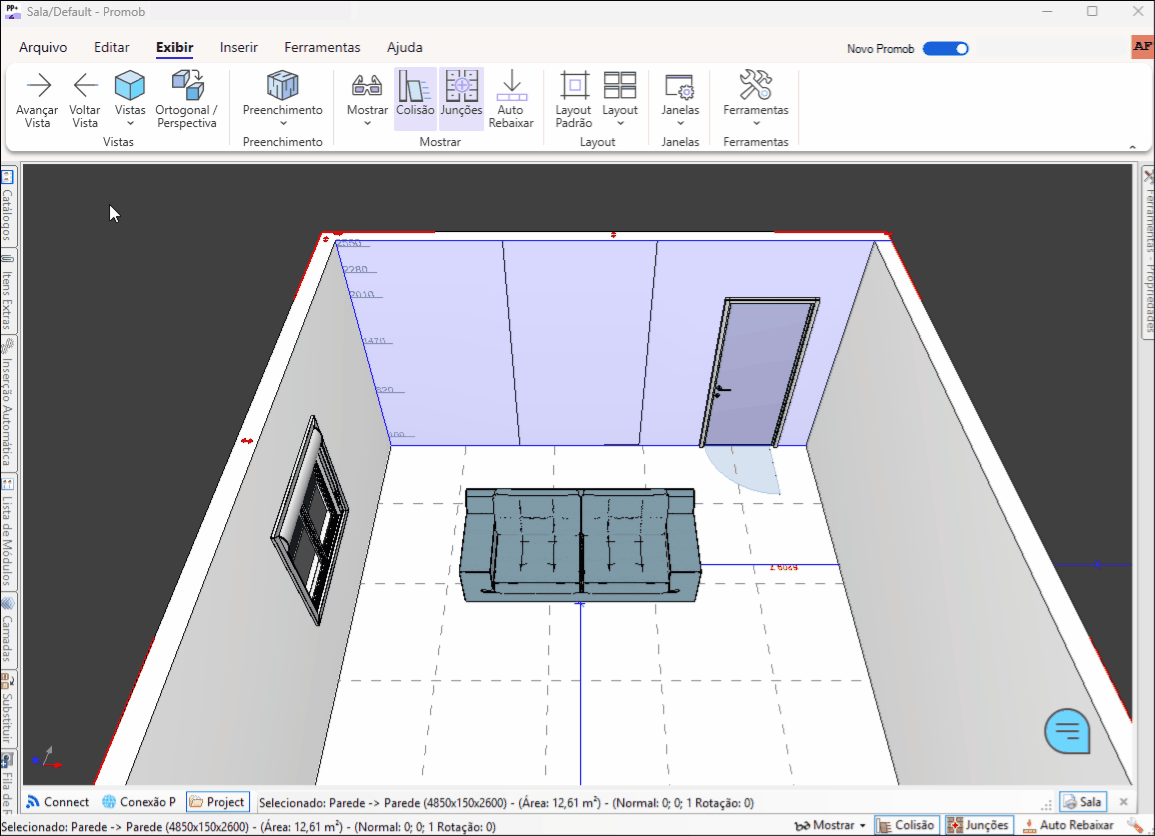Activate the Auto Rebaixar tool

[x=511, y=98]
